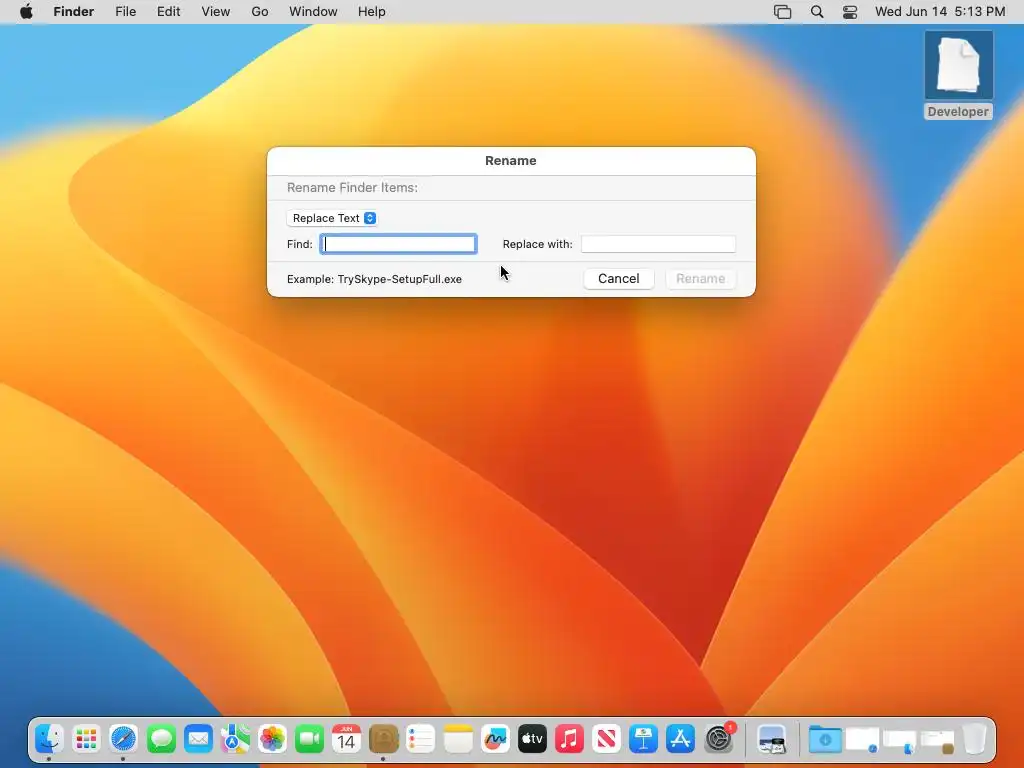The width and height of the screenshot is (1024, 768).
Task: Select the Developer file on desktop
Action: tap(958, 74)
